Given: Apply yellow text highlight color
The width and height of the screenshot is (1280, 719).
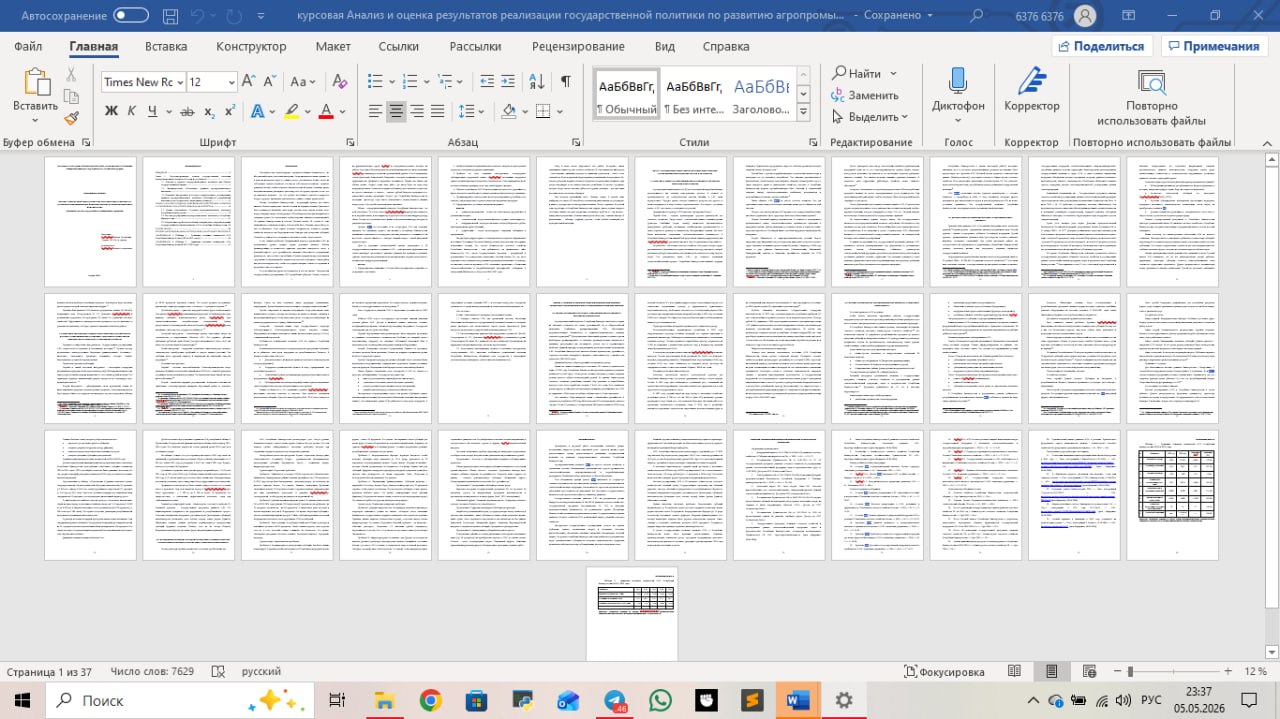Looking at the screenshot, I should click(x=291, y=111).
